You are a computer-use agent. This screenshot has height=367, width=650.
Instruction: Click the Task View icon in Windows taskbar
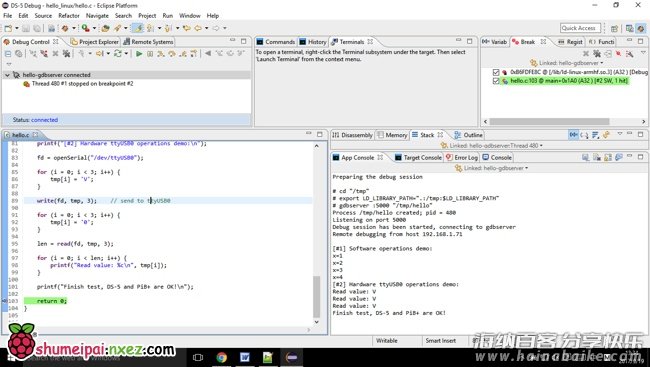pos(198,357)
